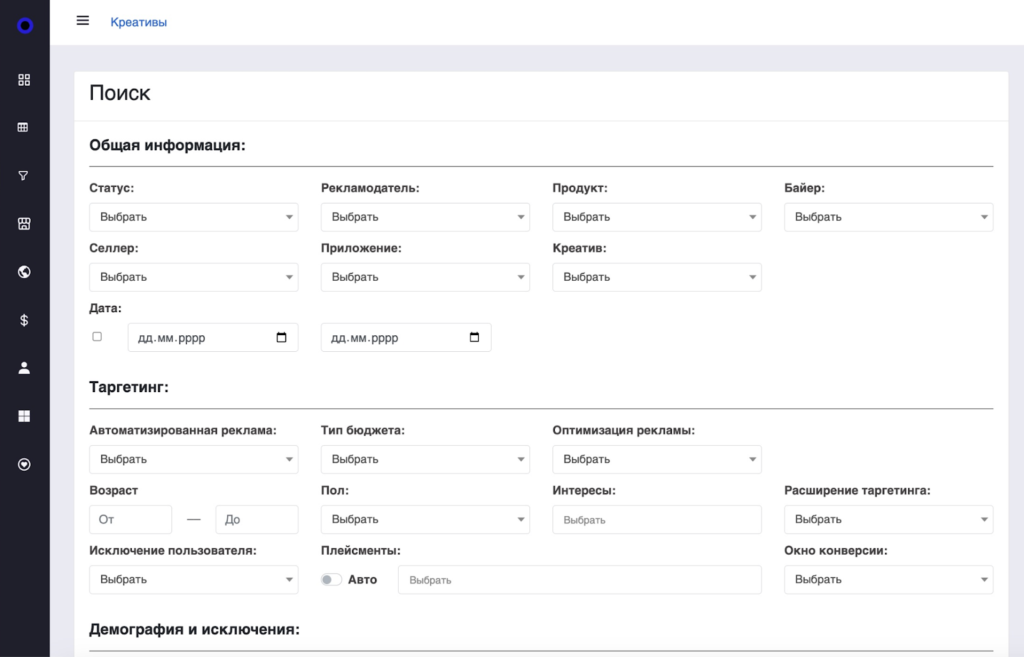Expand the Рекламодатель dropdown
The height and width of the screenshot is (657, 1024).
pos(425,217)
